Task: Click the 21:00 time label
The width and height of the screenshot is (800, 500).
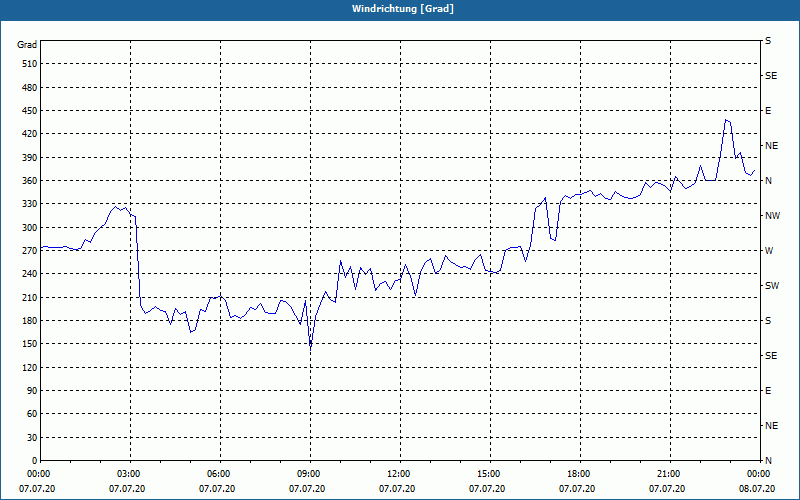Action: click(668, 474)
